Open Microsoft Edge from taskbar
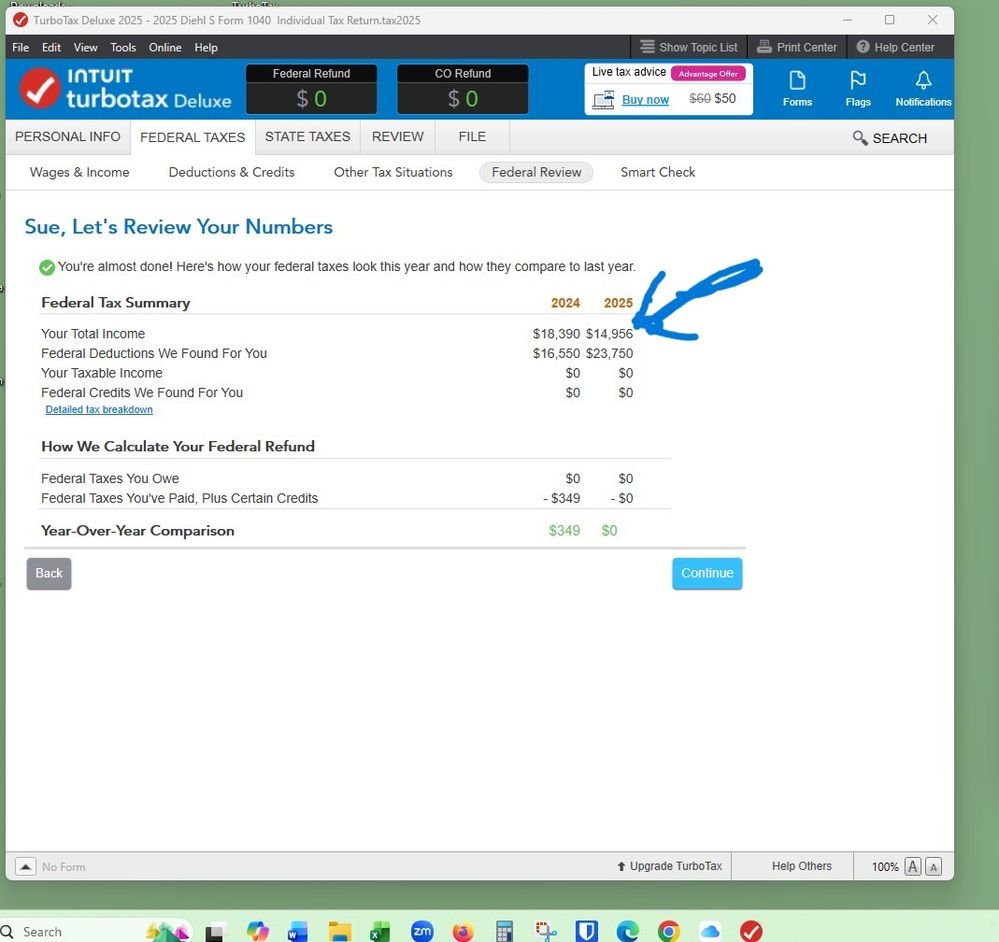999x942 pixels. click(628, 932)
